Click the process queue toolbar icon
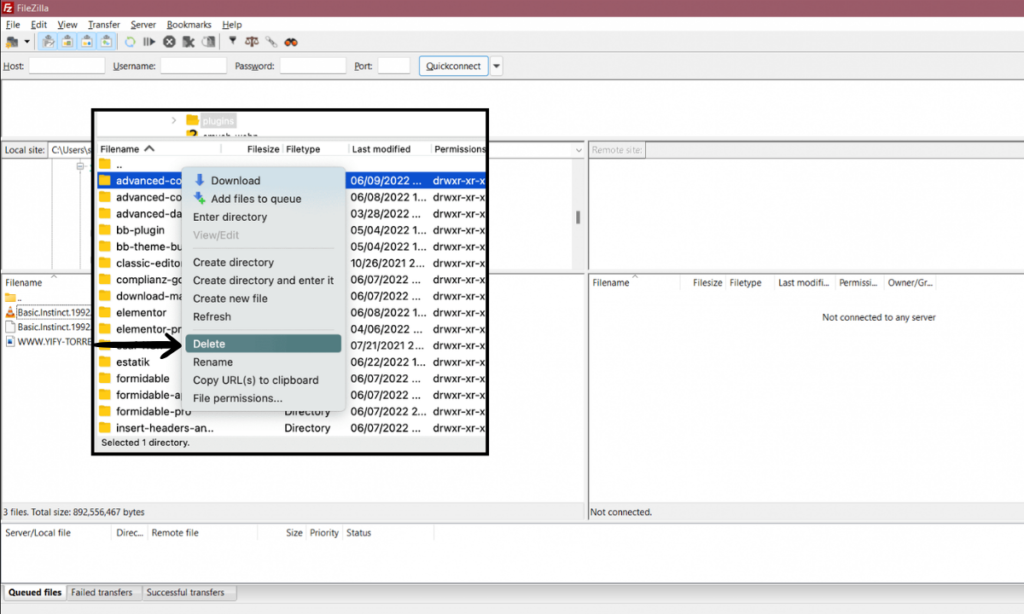This screenshot has height=614, width=1024. [149, 42]
